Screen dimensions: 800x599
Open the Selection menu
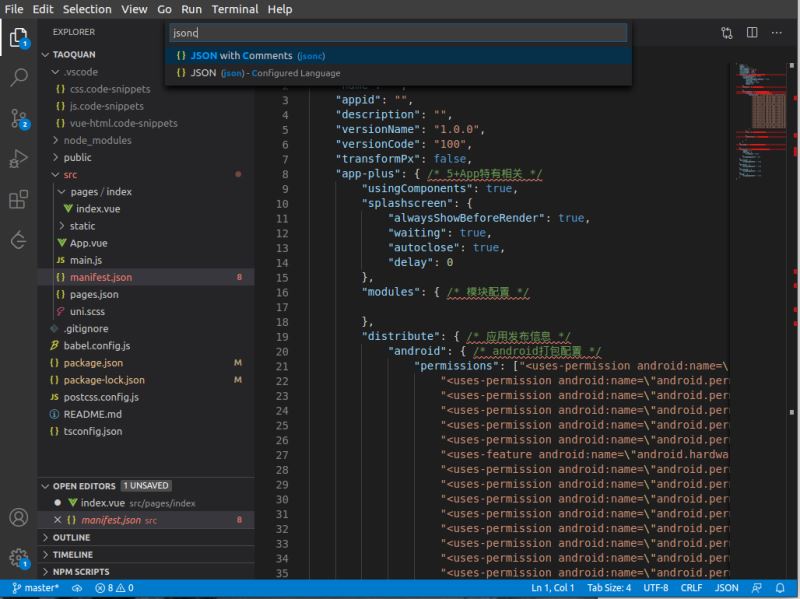[87, 9]
